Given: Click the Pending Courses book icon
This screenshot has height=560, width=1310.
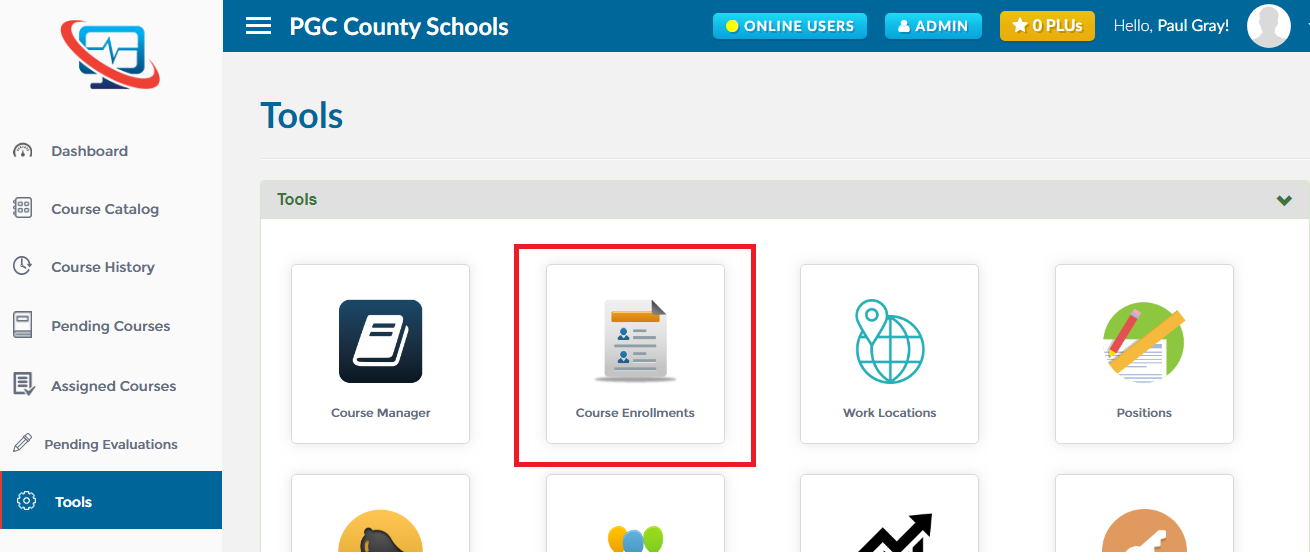Looking at the screenshot, I should point(22,325).
